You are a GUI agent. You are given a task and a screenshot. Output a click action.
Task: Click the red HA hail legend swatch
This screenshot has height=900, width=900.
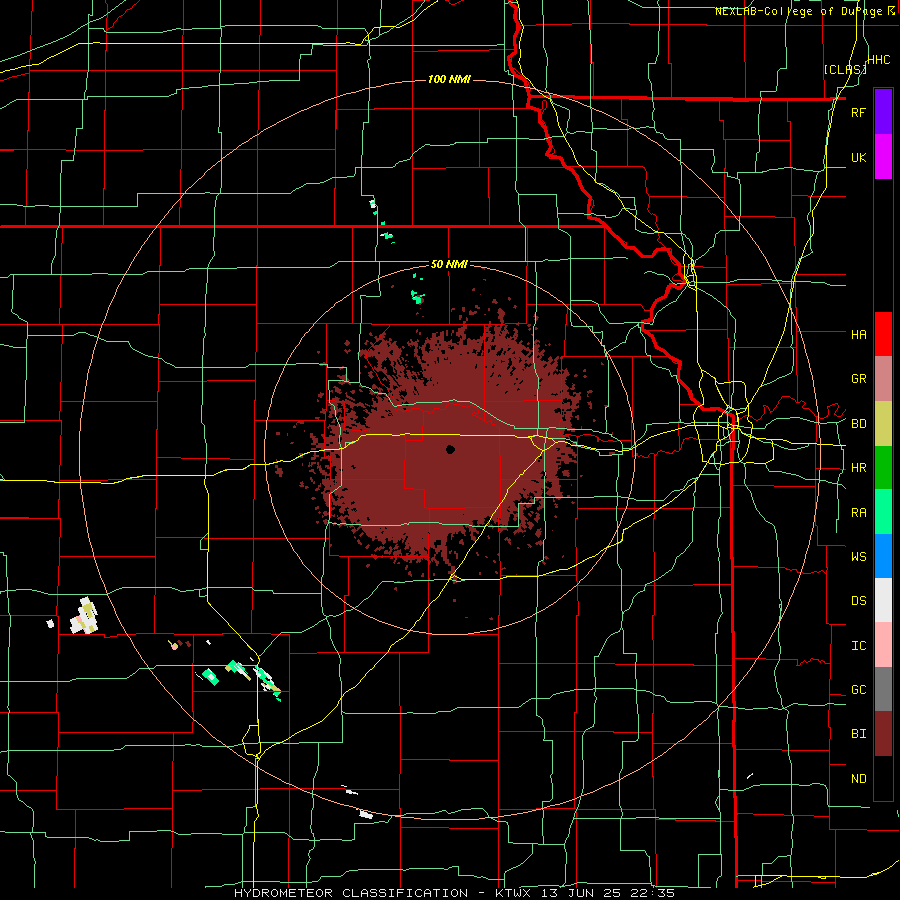883,334
